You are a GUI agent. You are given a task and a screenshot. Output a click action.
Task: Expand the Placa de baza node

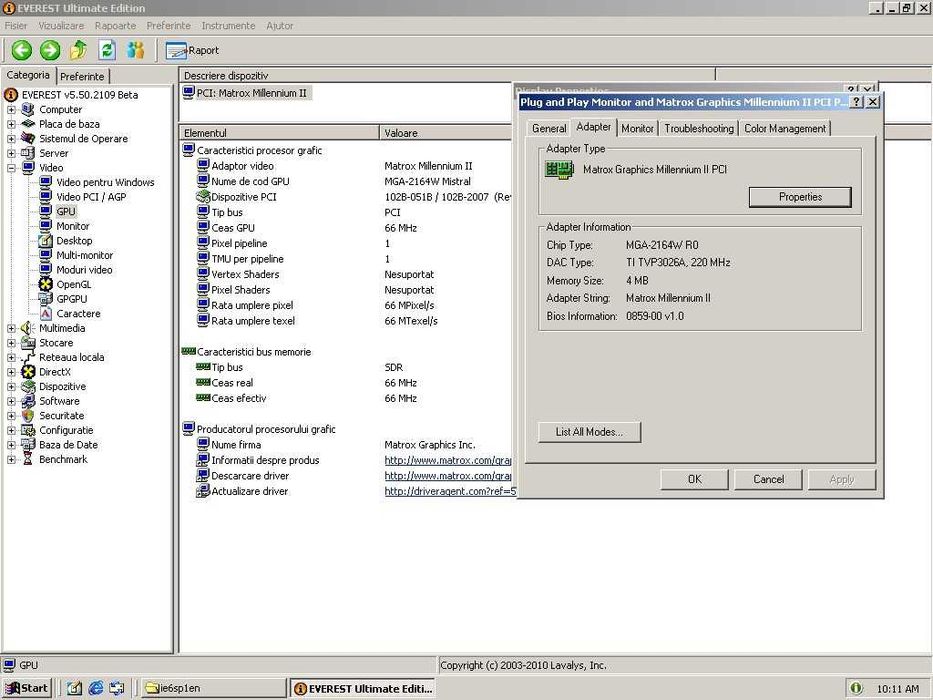point(11,124)
